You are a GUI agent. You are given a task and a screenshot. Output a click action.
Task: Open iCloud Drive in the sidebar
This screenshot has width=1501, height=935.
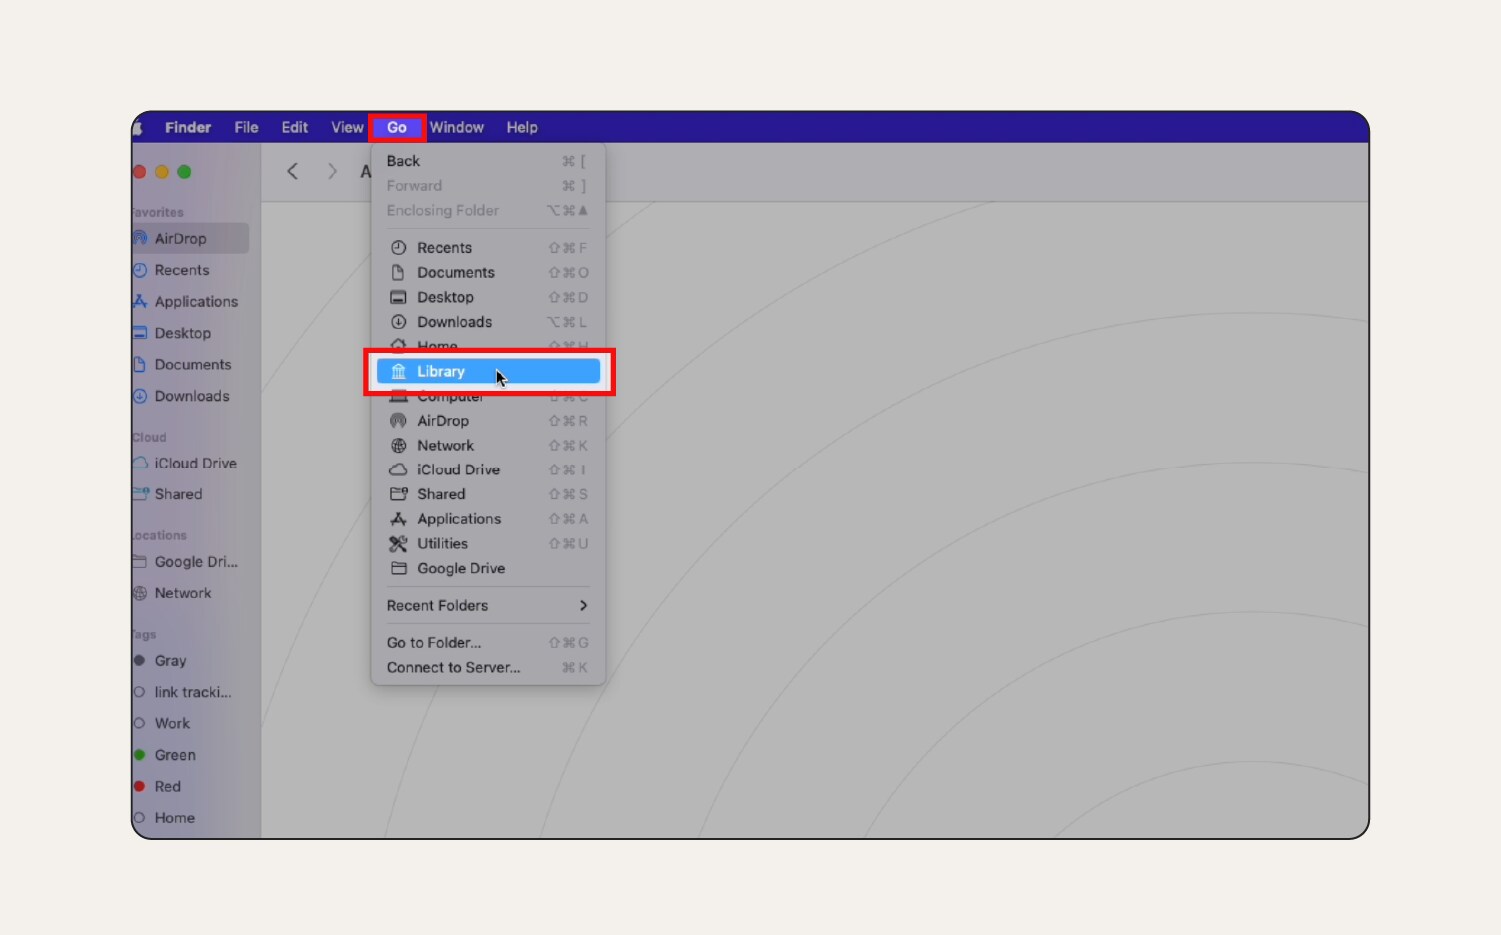[x=189, y=463]
